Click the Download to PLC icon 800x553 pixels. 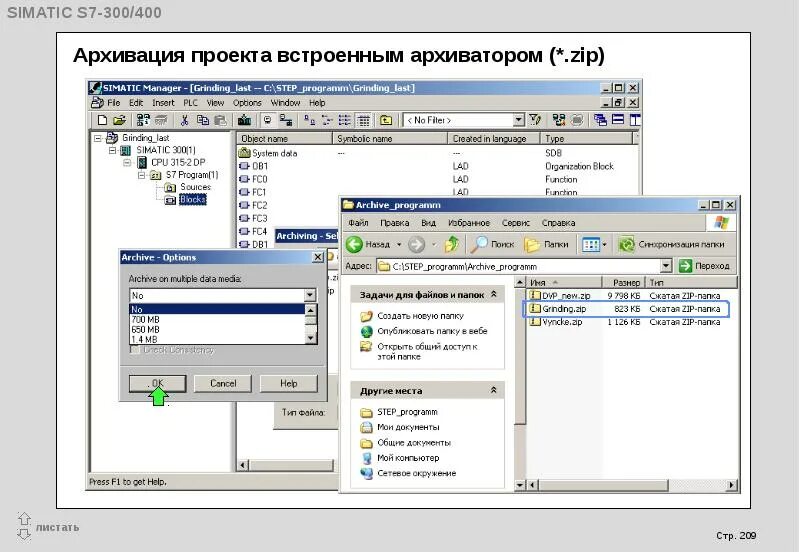click(x=245, y=120)
